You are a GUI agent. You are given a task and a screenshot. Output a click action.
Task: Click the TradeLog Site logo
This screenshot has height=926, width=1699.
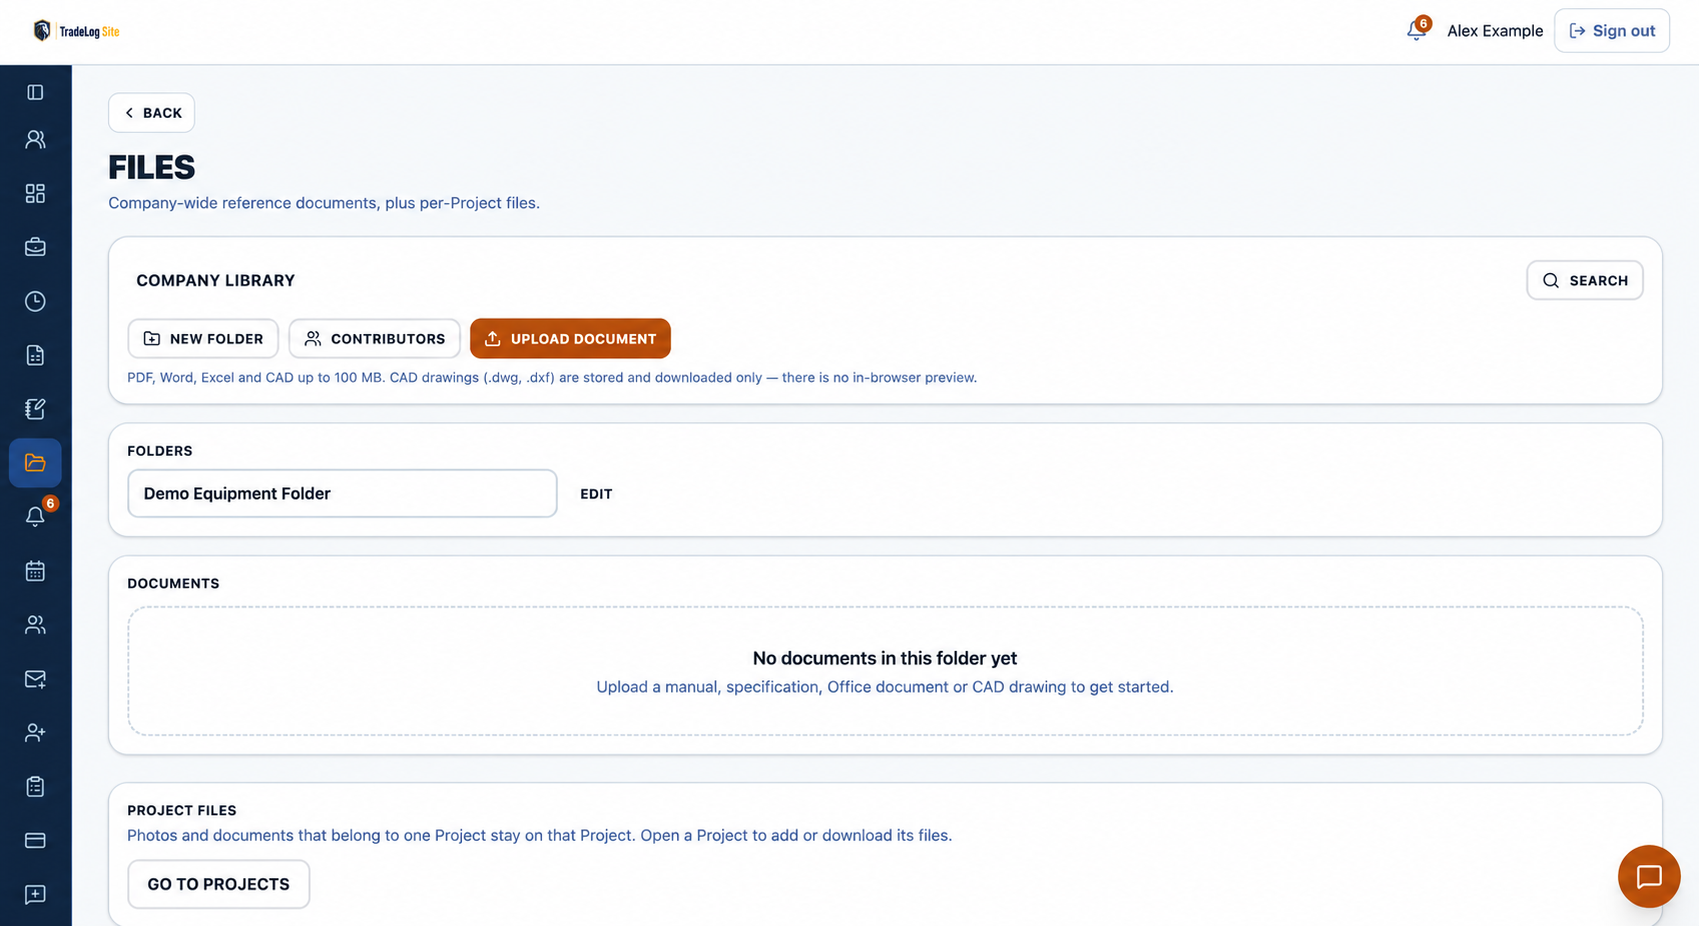pyautogui.click(x=76, y=31)
